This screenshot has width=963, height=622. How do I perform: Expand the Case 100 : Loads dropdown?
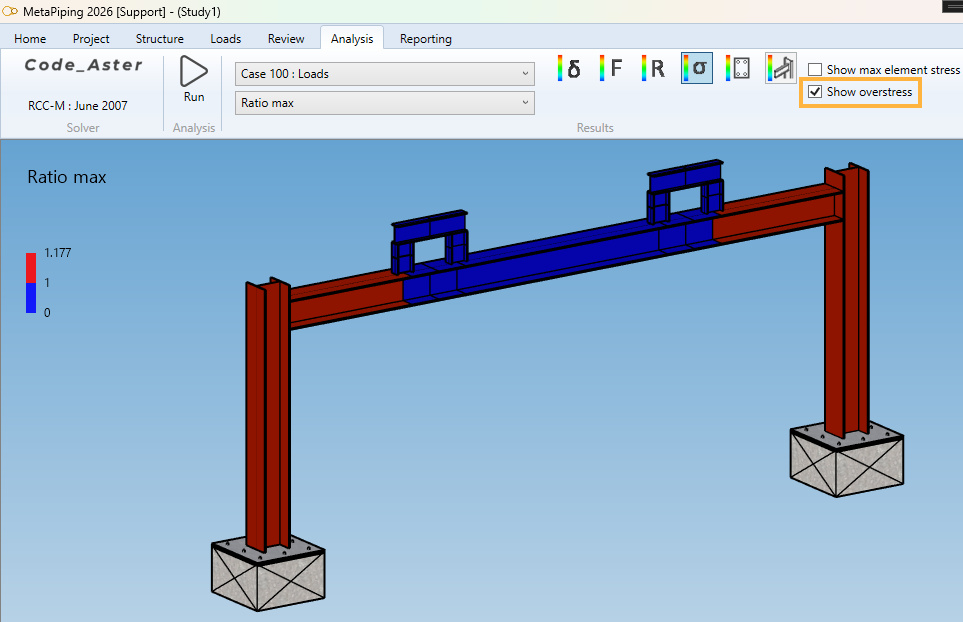click(385, 74)
